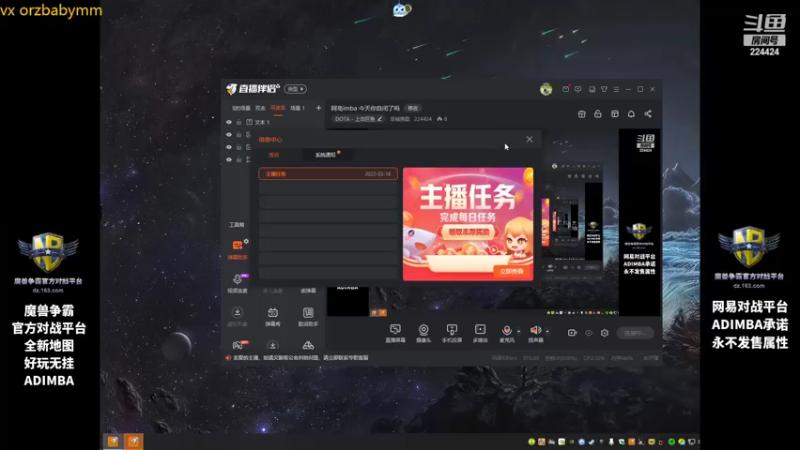Expand the arrow next to 扬声器

point(547,331)
